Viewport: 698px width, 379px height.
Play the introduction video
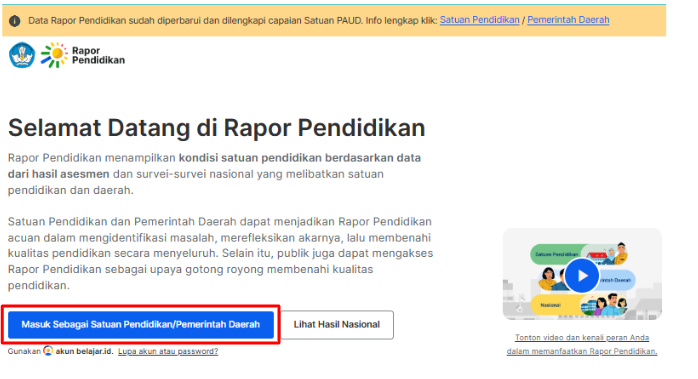click(x=582, y=276)
